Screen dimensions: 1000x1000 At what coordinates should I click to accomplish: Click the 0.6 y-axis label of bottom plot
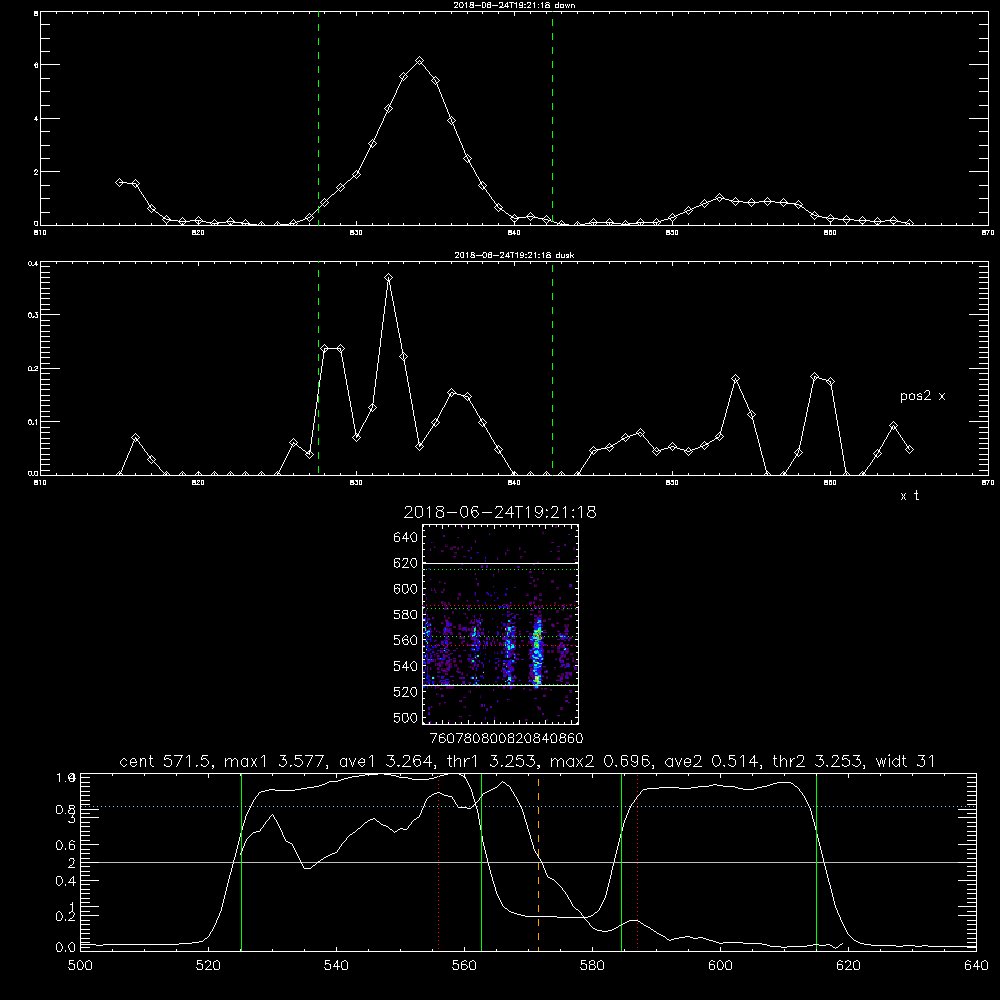tap(66, 846)
